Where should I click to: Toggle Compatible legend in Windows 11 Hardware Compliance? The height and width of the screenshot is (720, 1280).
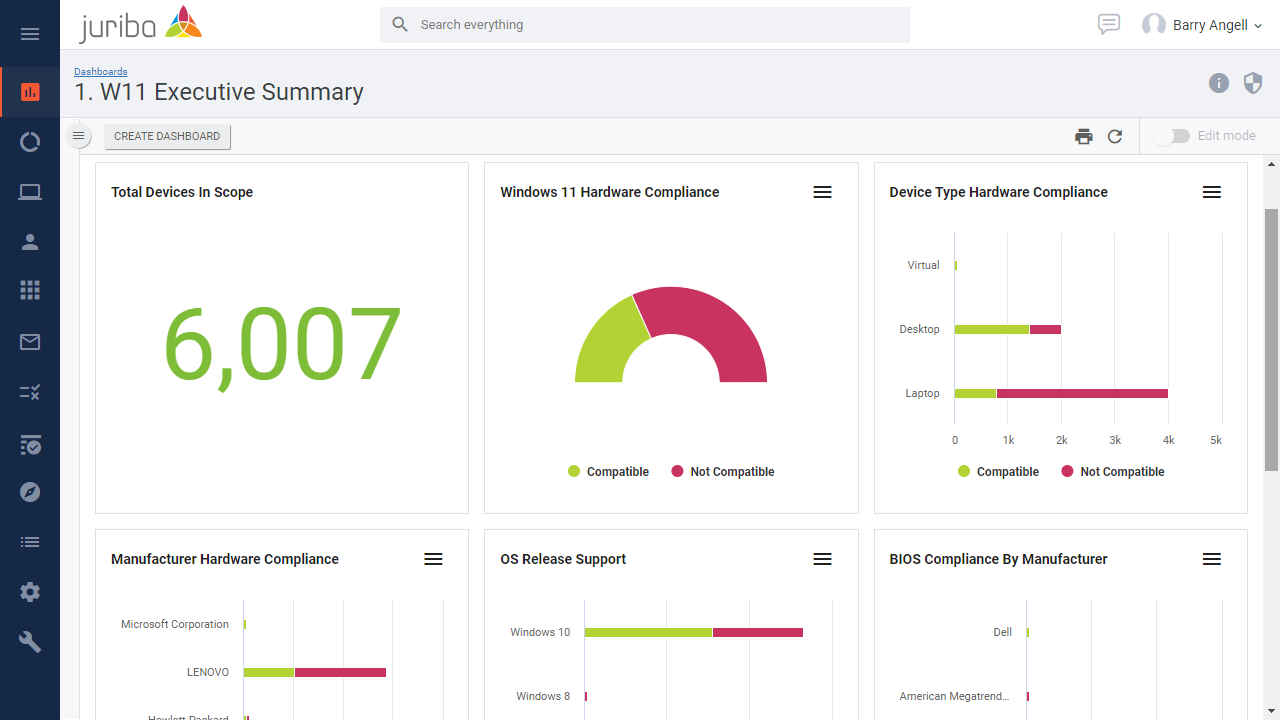click(608, 472)
